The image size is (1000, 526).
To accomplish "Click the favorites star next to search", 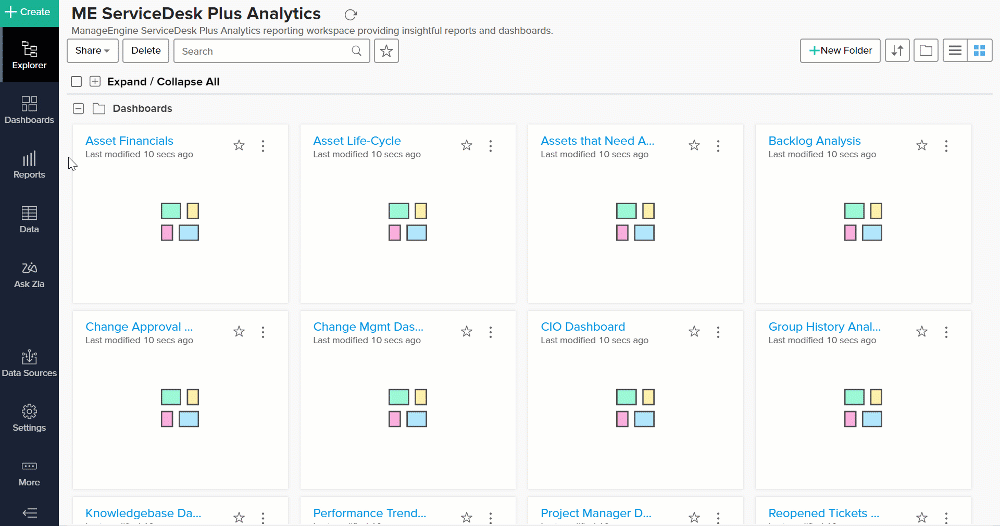I will [x=387, y=51].
